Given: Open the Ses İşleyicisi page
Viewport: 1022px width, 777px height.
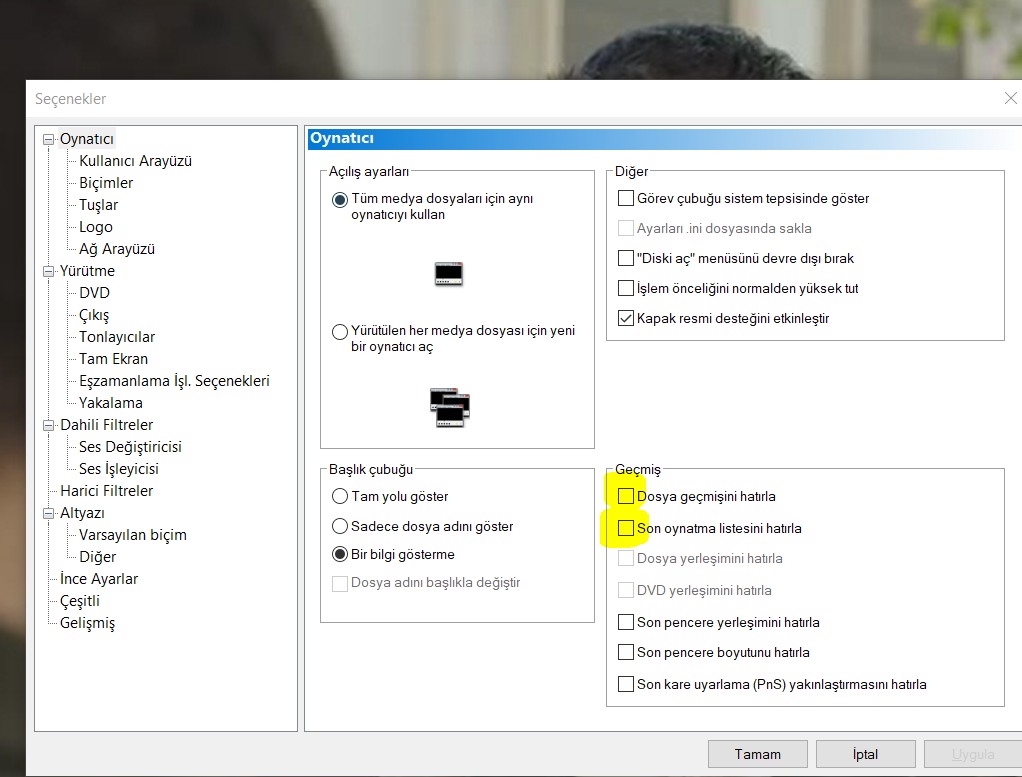Looking at the screenshot, I should coord(119,469).
